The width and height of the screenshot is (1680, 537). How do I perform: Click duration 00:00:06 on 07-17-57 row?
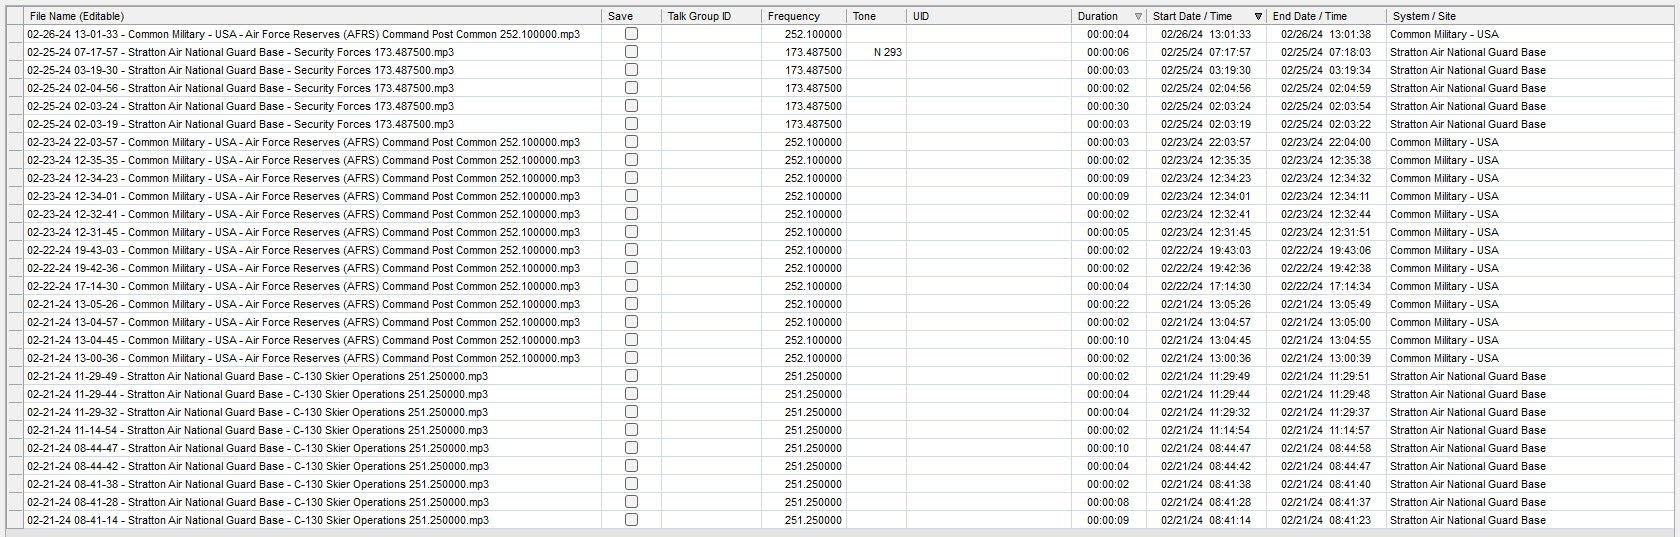point(1108,52)
